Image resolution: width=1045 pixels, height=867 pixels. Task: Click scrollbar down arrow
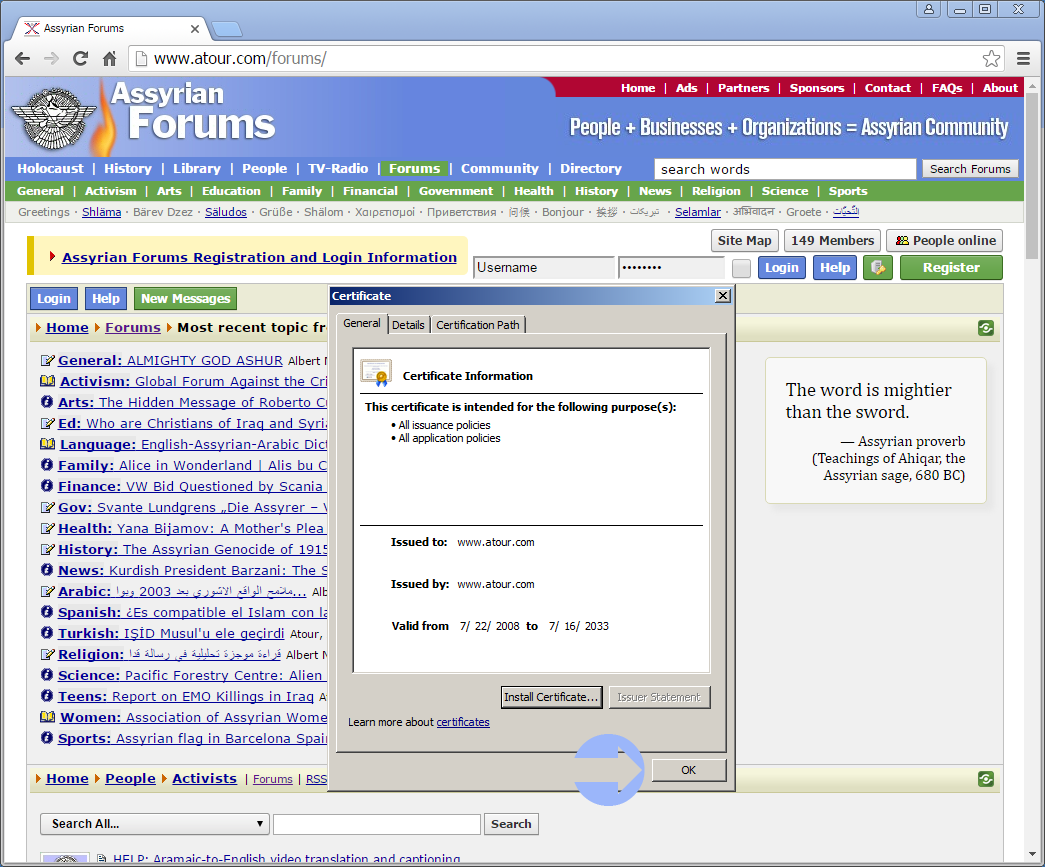[1032, 854]
